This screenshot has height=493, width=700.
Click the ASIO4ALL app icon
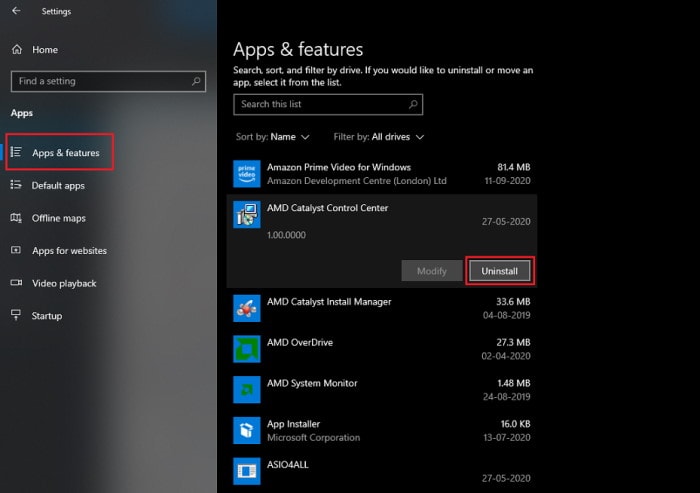(247, 471)
